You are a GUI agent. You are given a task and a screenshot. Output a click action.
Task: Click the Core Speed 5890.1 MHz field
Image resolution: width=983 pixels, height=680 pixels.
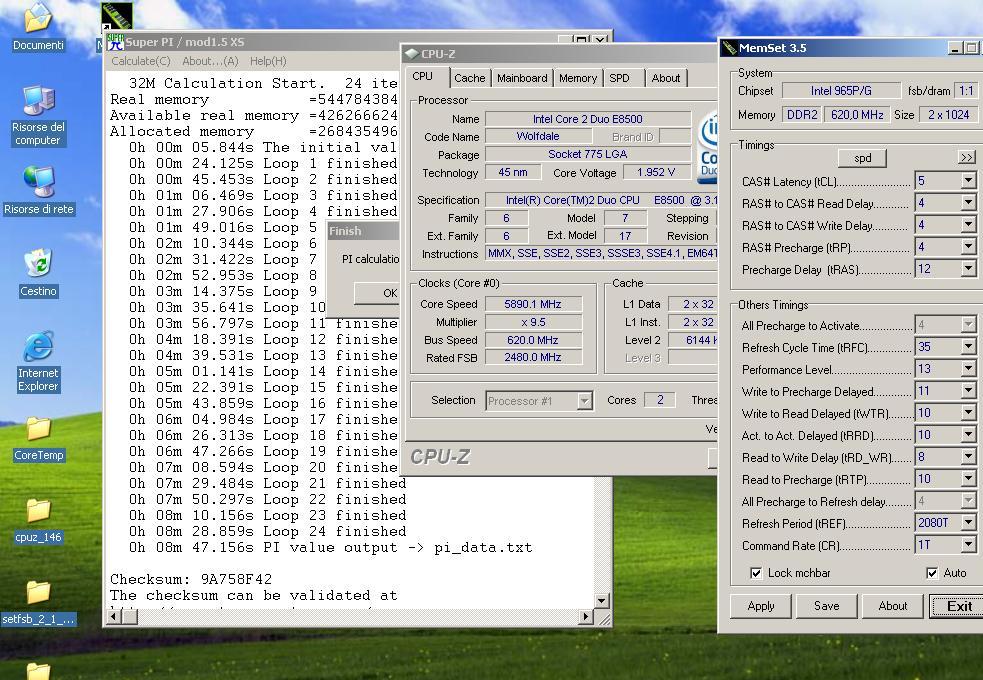click(x=533, y=304)
